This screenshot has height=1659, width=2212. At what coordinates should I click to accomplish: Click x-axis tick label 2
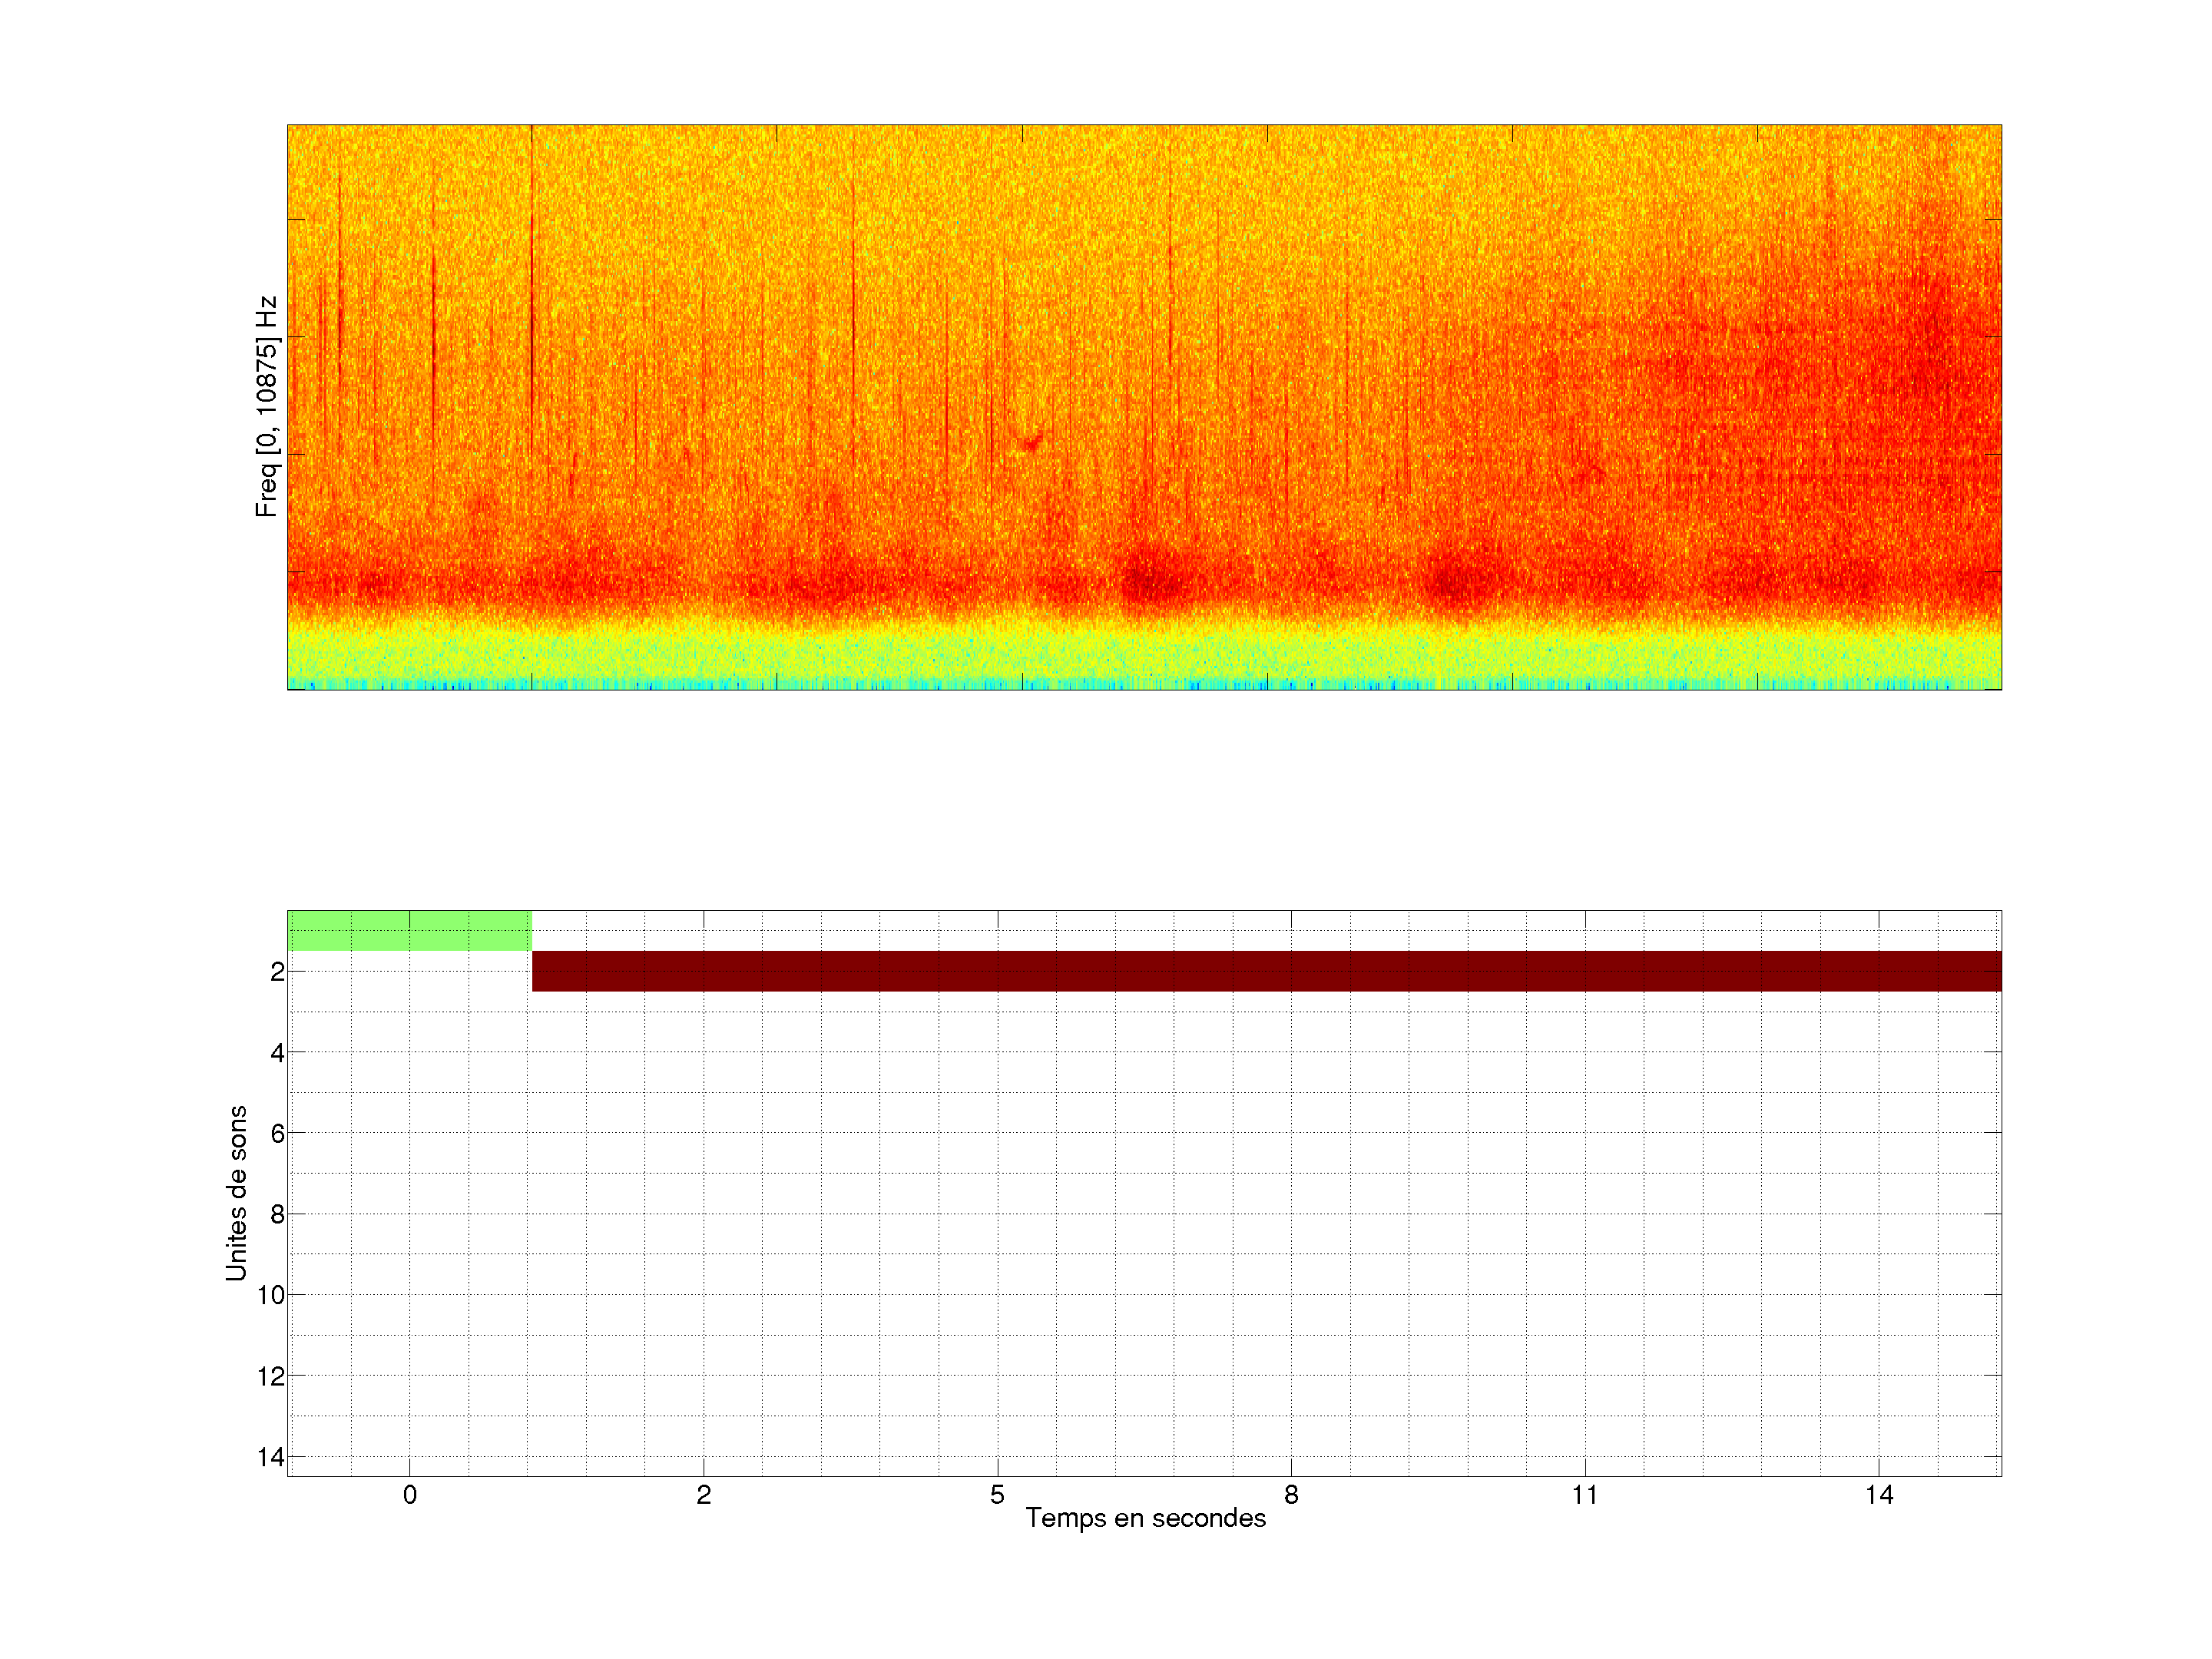pyautogui.click(x=704, y=1495)
